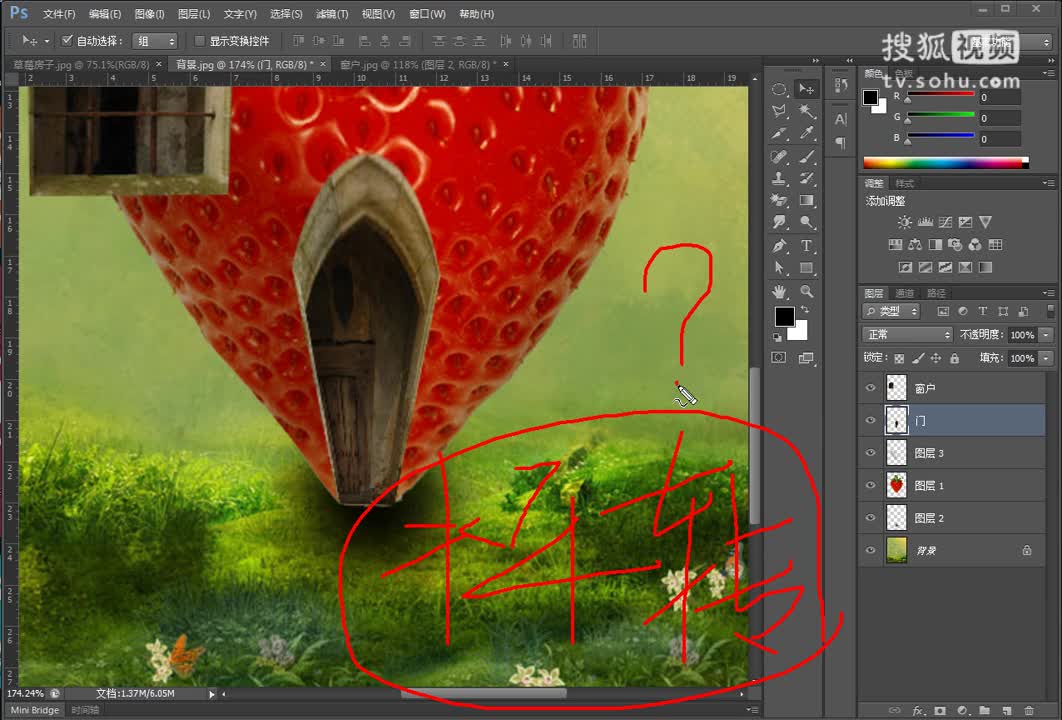
Task: Select the Pen tool
Action: point(779,246)
